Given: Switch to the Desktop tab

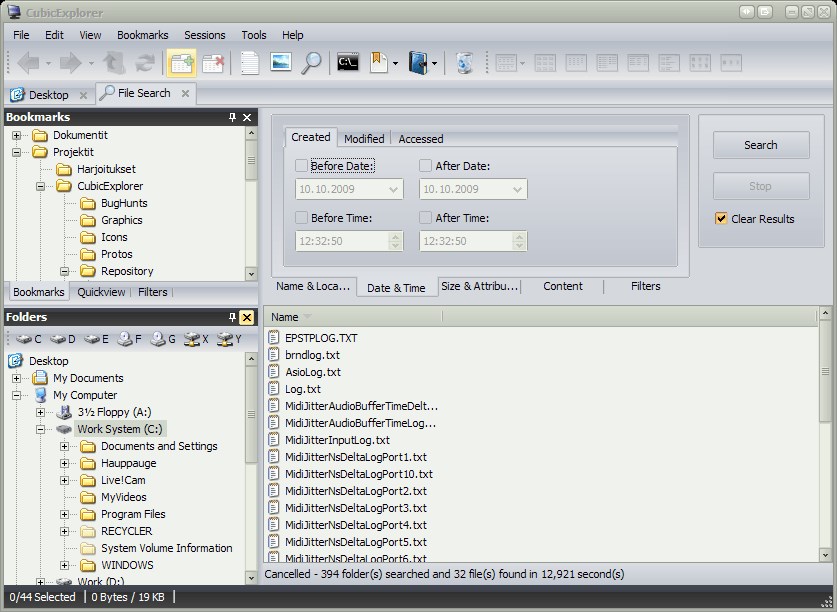Looking at the screenshot, I should pos(49,95).
